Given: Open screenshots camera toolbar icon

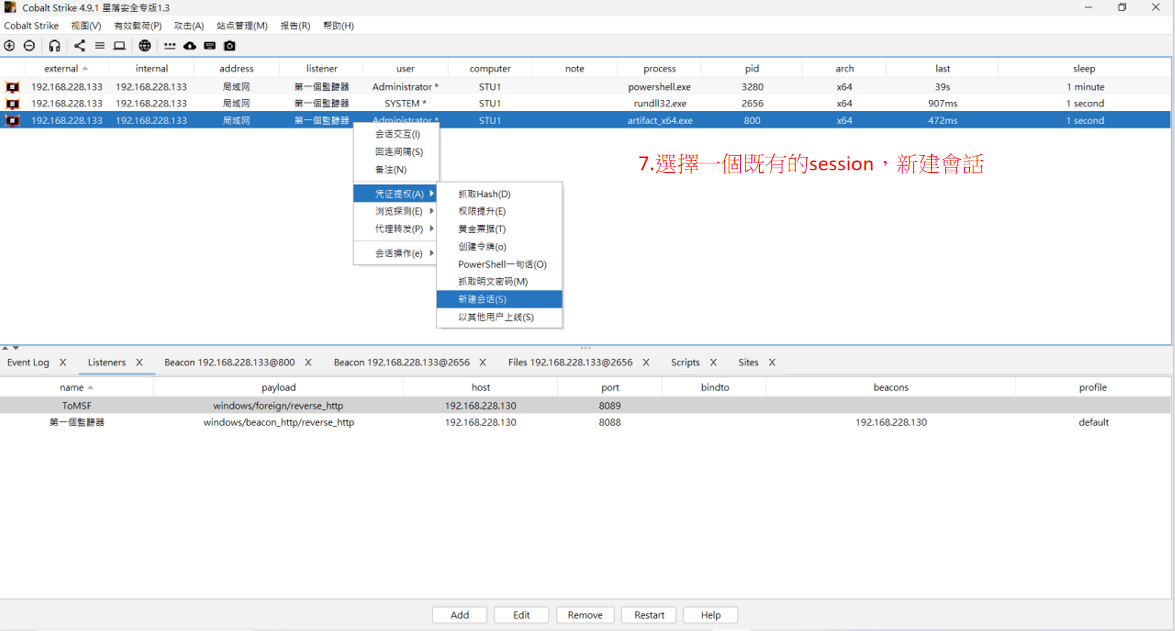Looking at the screenshot, I should point(229,46).
